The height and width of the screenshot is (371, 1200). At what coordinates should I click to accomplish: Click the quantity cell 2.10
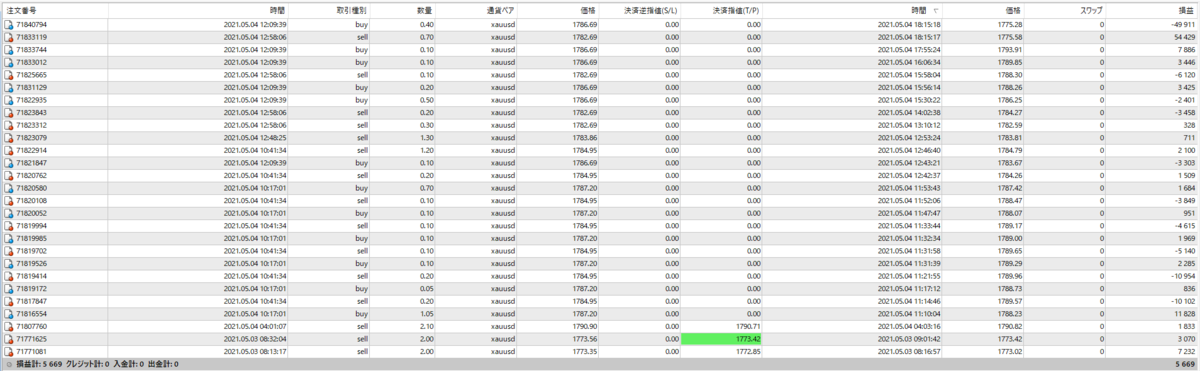click(426, 327)
